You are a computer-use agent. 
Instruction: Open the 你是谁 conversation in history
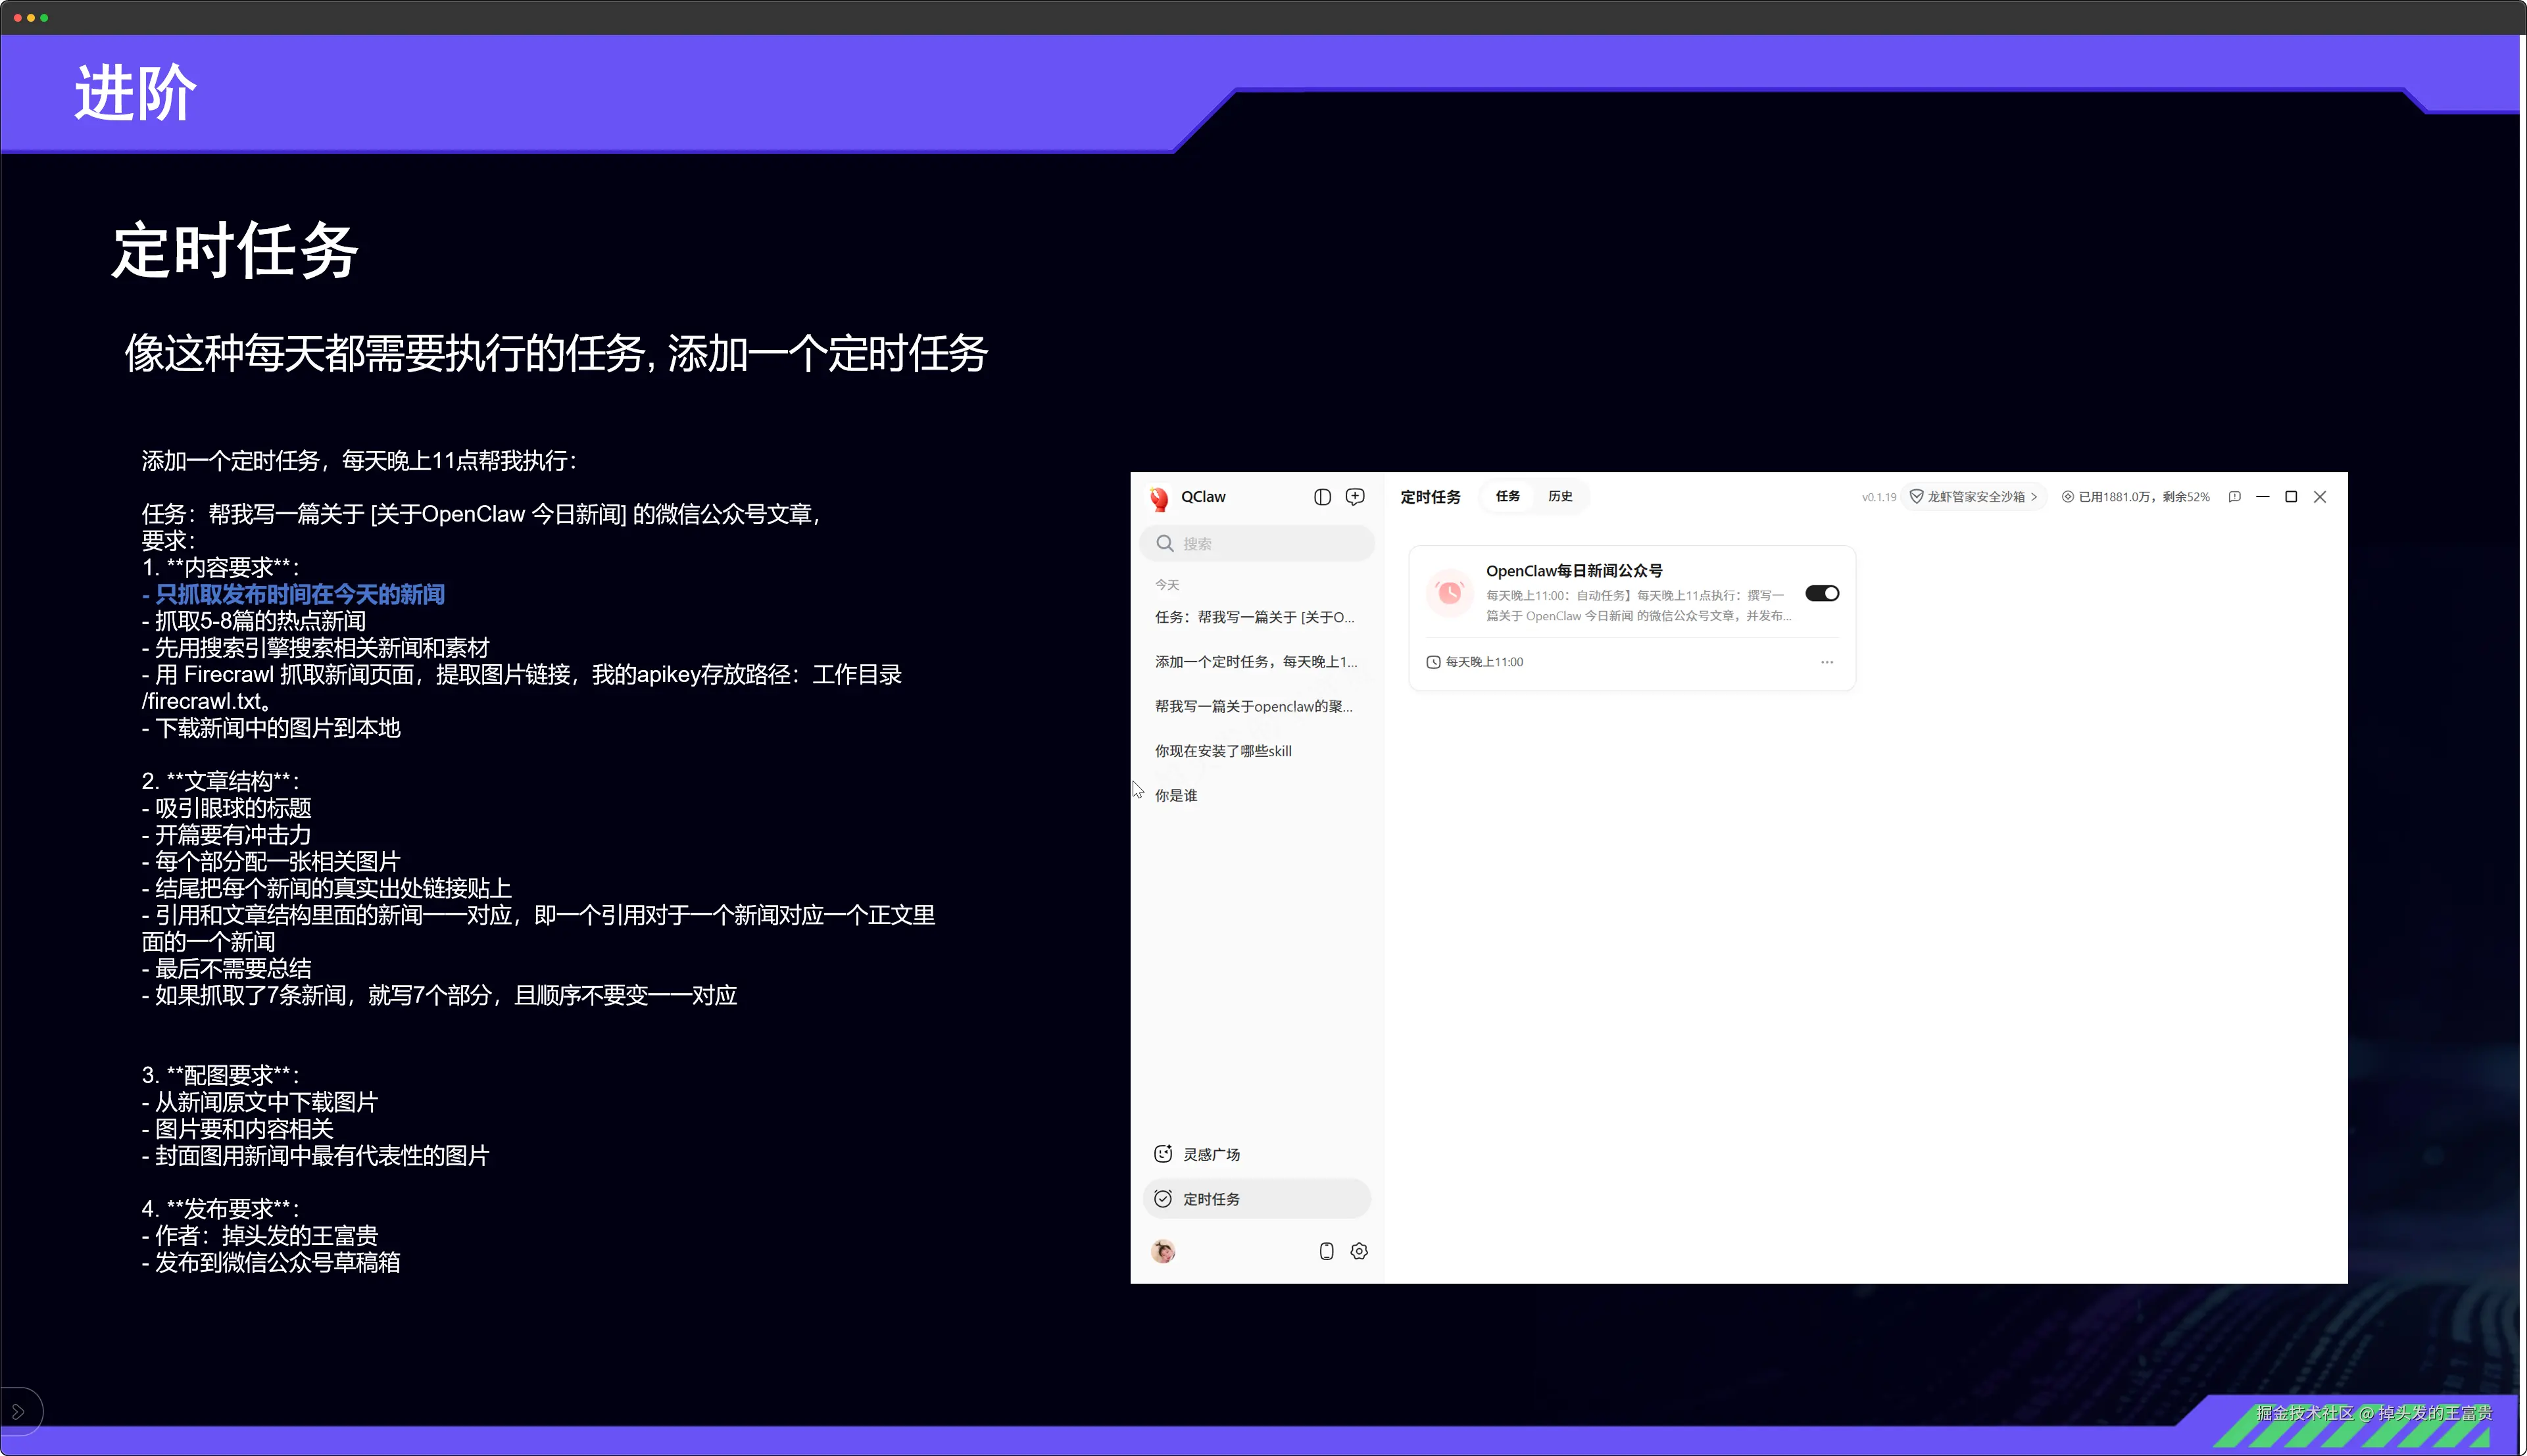pos(1176,795)
